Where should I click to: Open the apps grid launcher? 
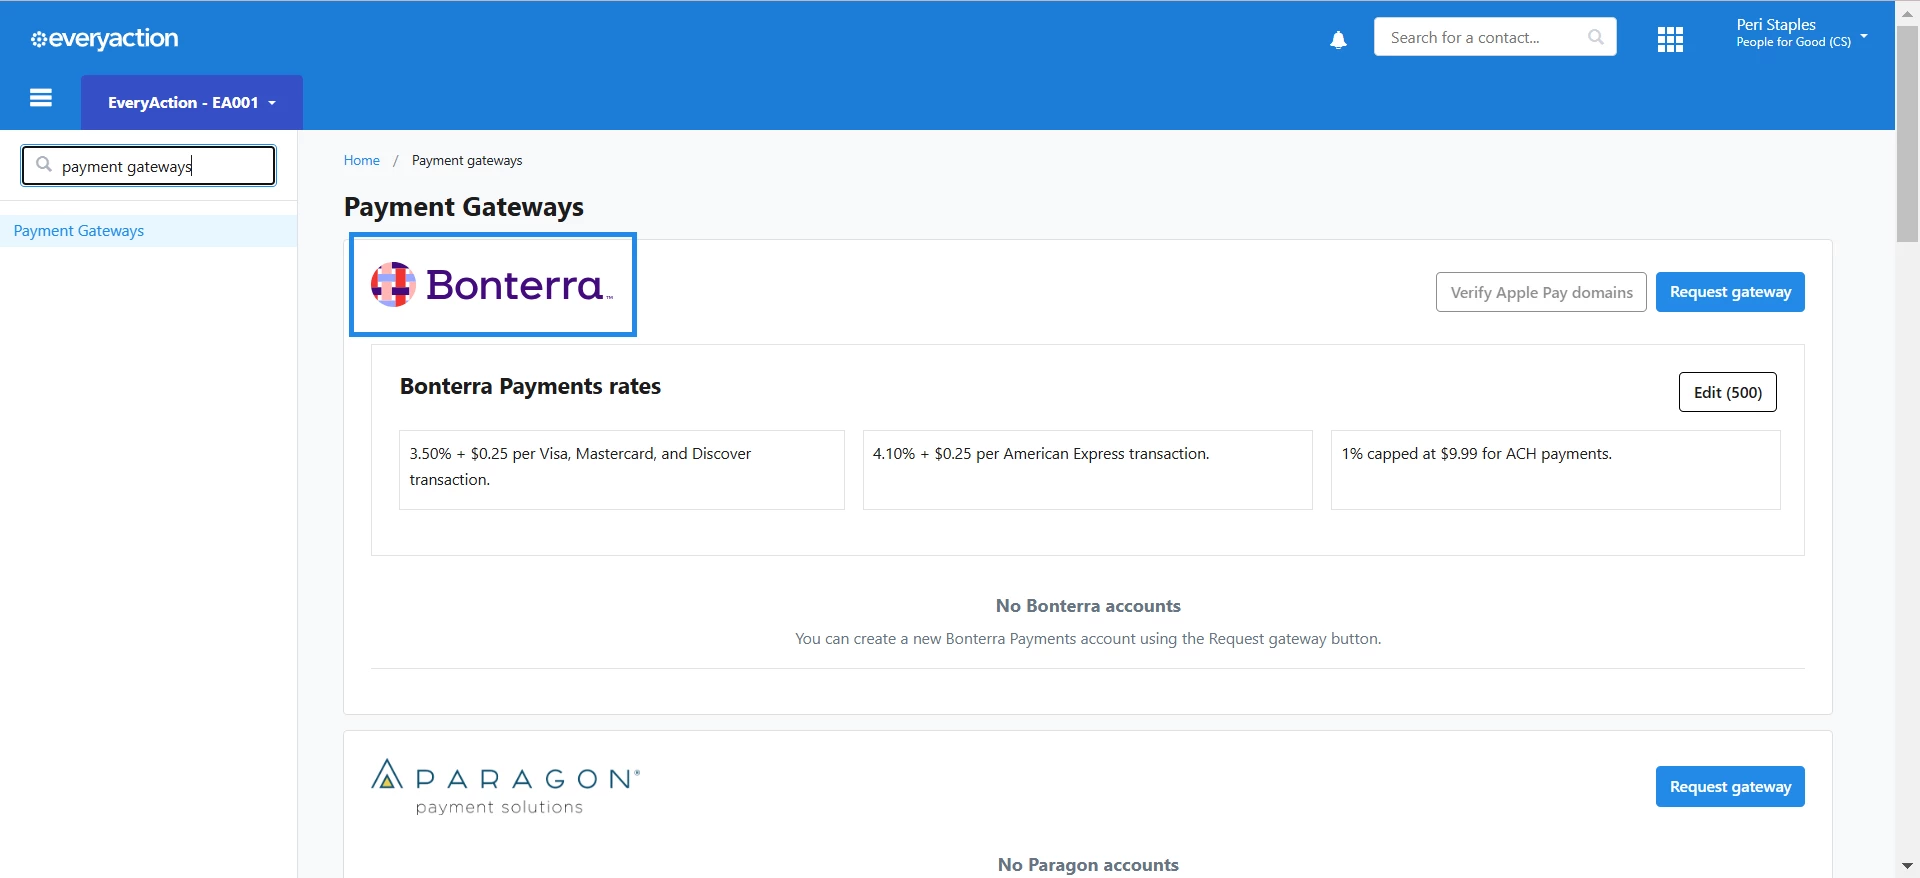coord(1670,40)
